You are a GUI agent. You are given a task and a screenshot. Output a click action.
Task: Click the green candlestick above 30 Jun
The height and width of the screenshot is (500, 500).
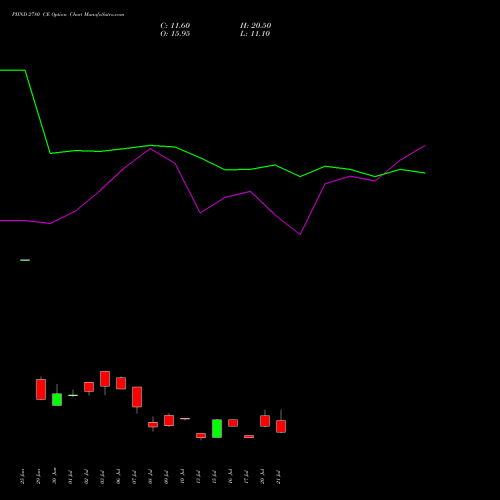coord(57,399)
